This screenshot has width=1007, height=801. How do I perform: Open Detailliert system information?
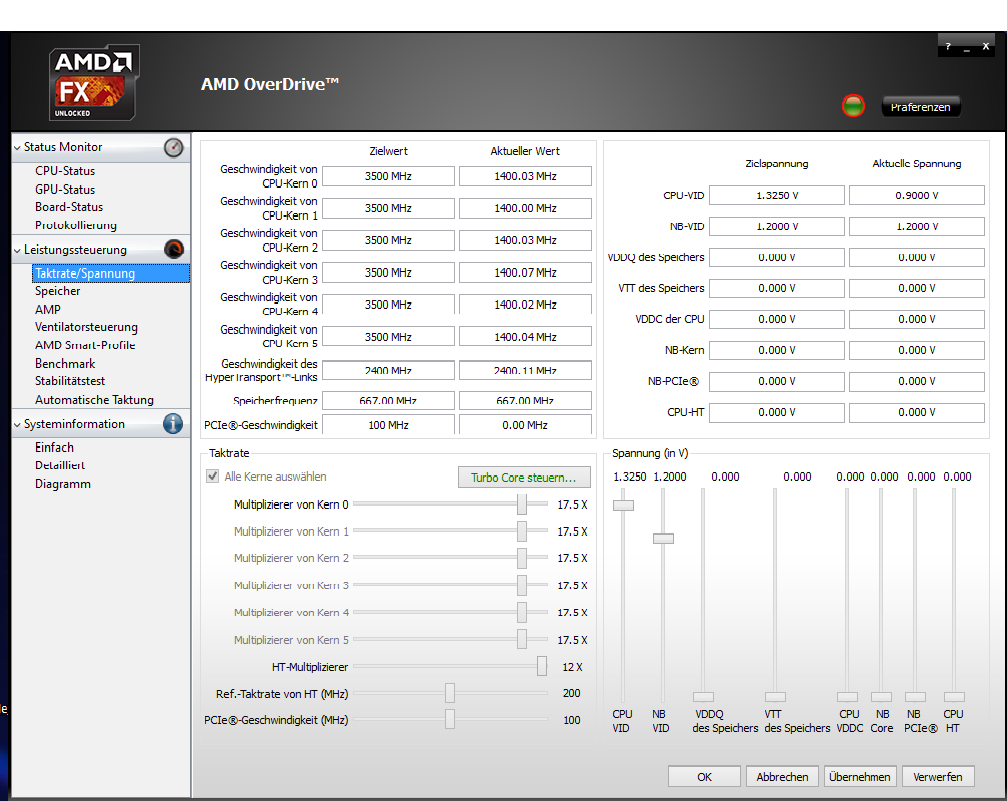click(60, 465)
